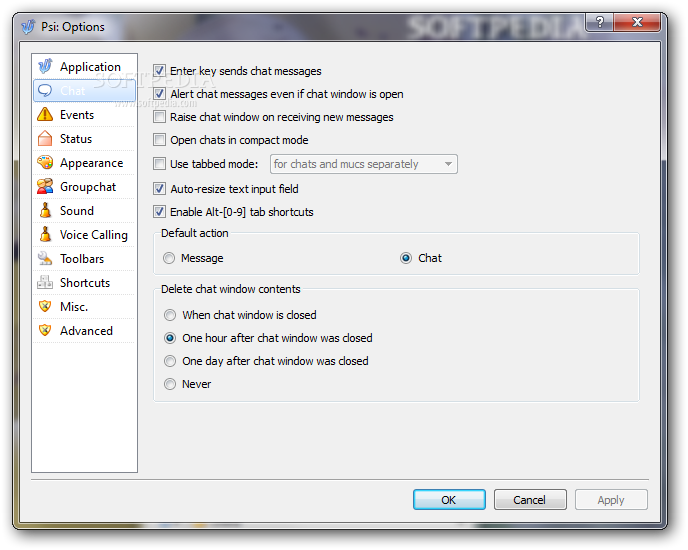The width and height of the screenshot is (688, 550).
Task: Click the Misc. shield icon
Action: 45,306
